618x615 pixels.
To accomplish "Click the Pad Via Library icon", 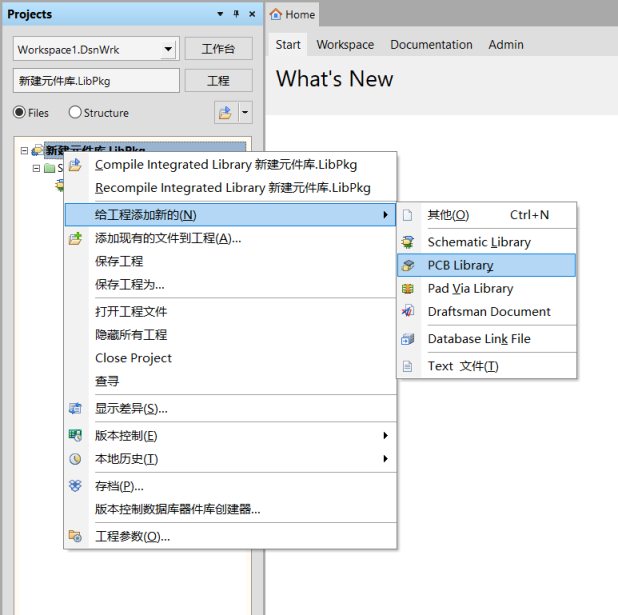I will (x=408, y=289).
